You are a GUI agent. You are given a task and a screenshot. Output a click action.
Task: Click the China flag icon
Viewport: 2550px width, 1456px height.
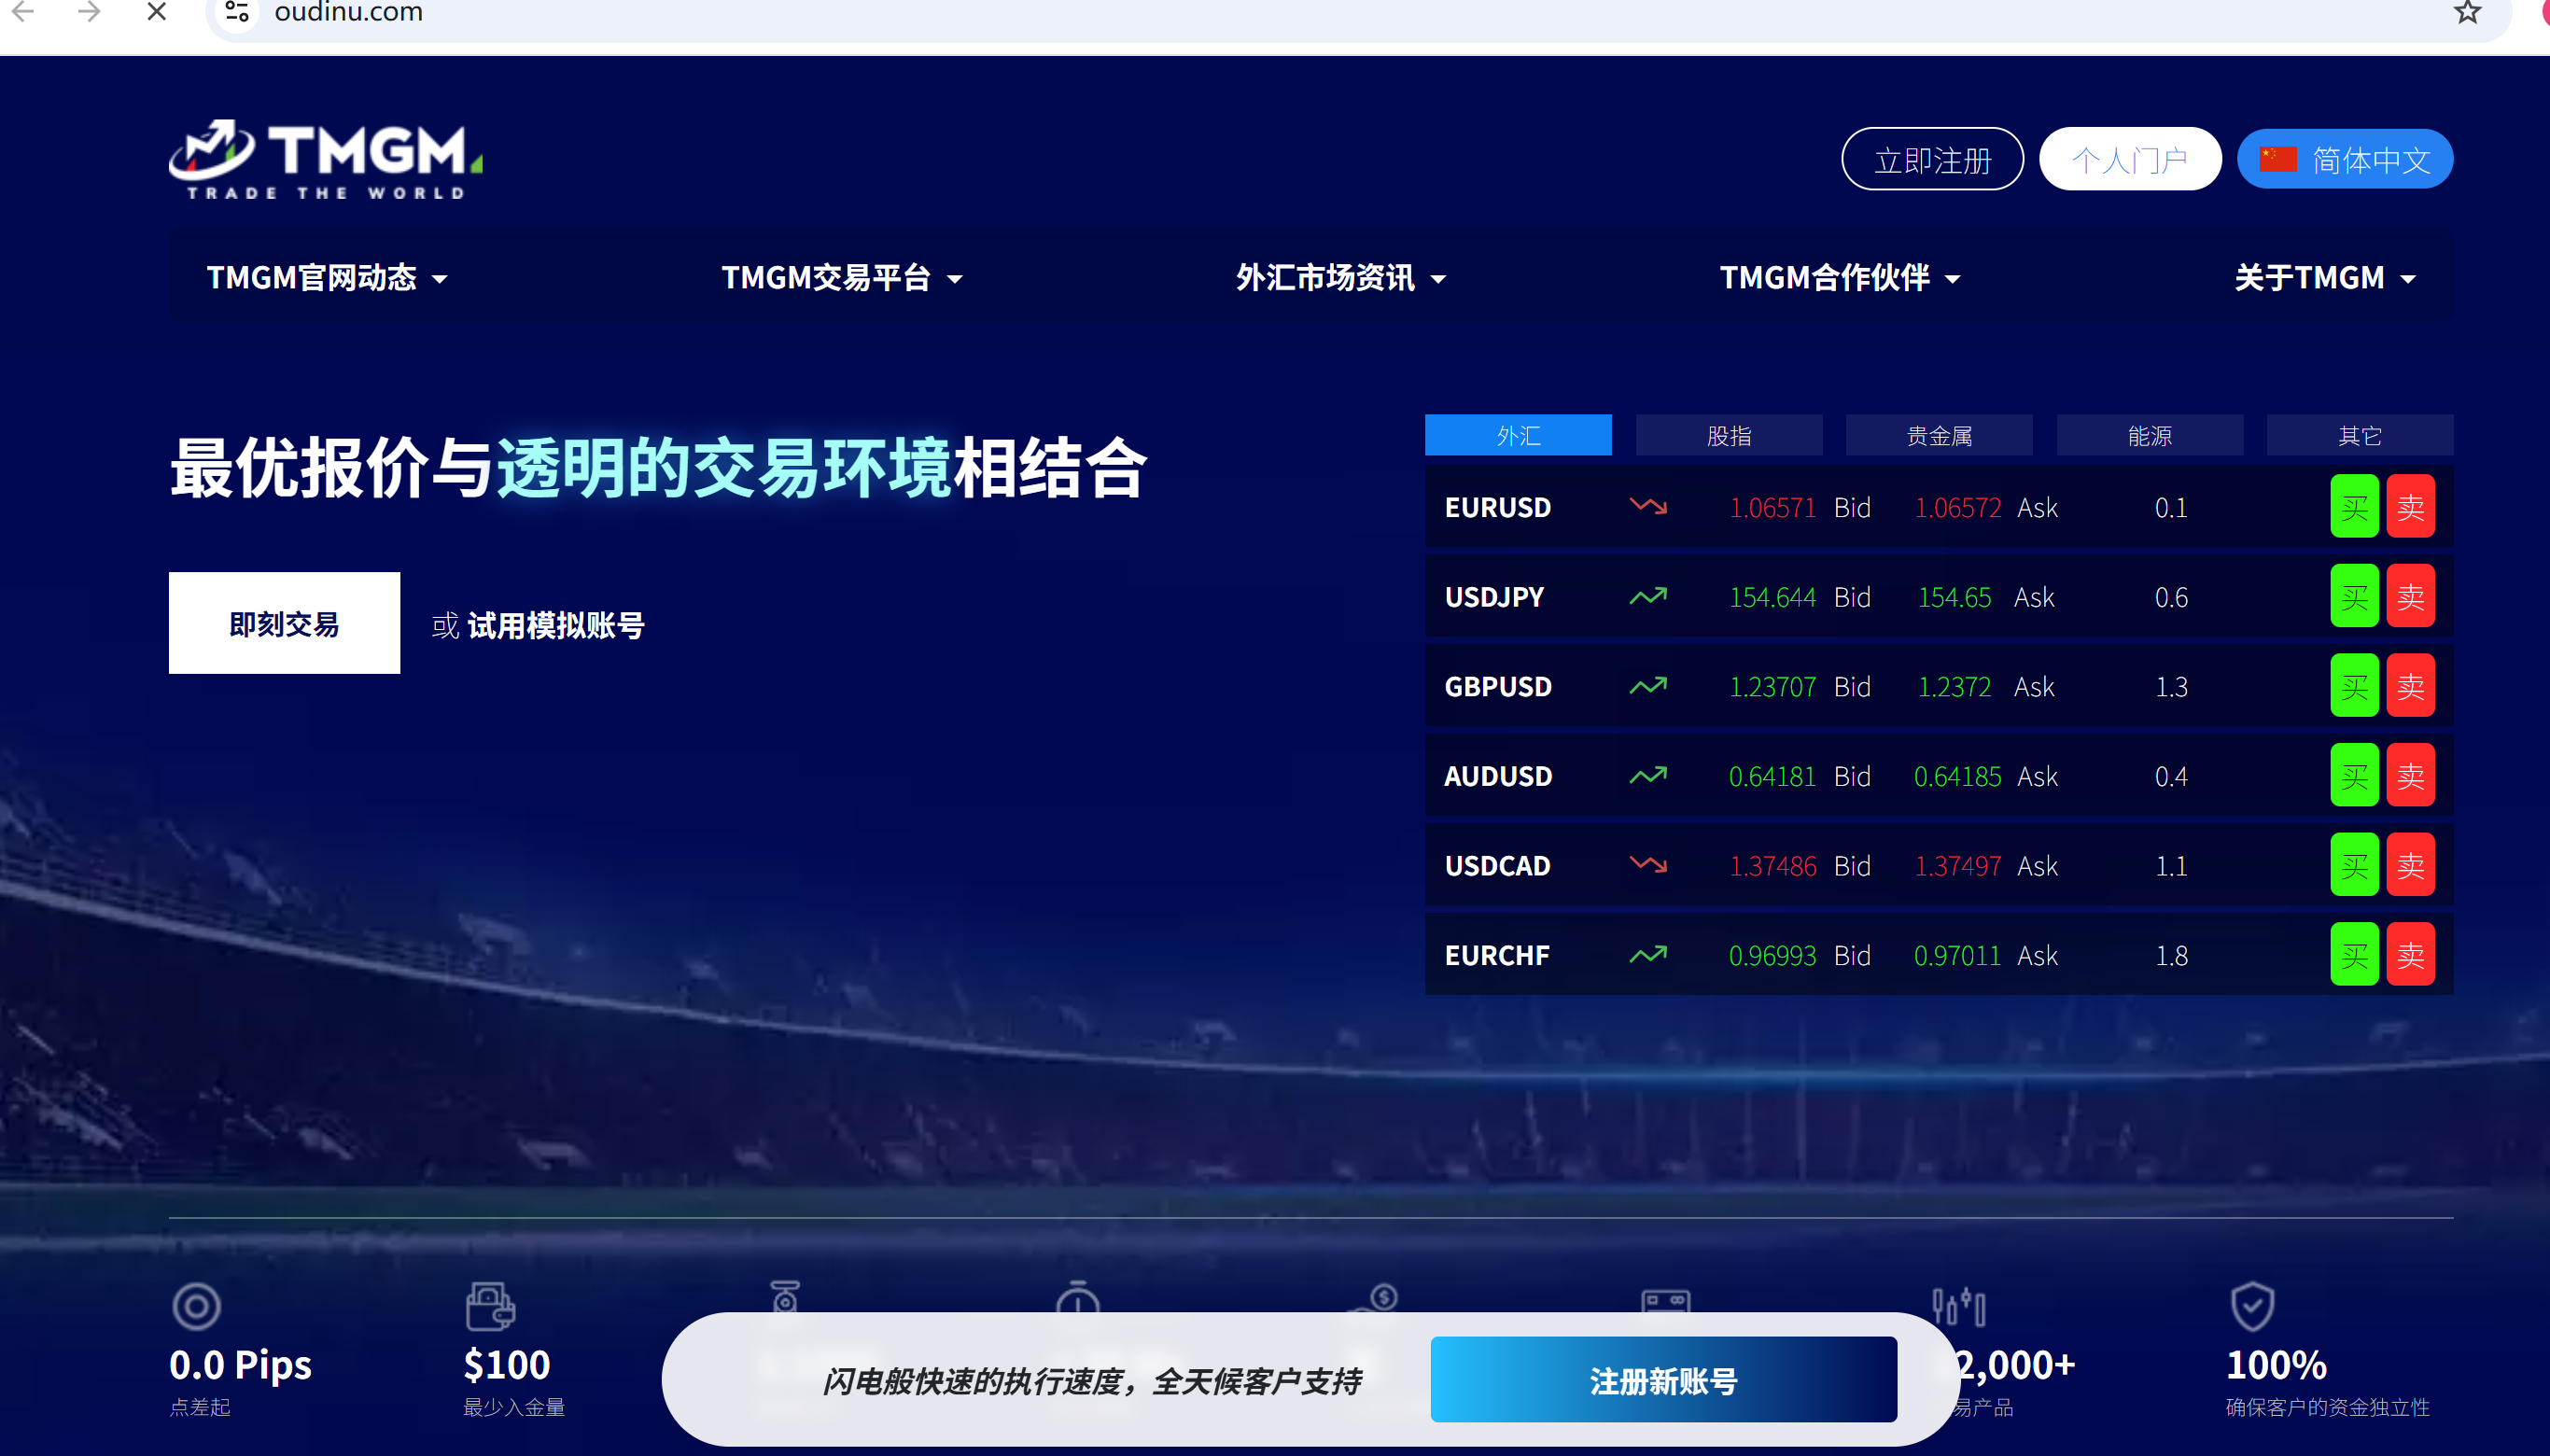(2278, 159)
